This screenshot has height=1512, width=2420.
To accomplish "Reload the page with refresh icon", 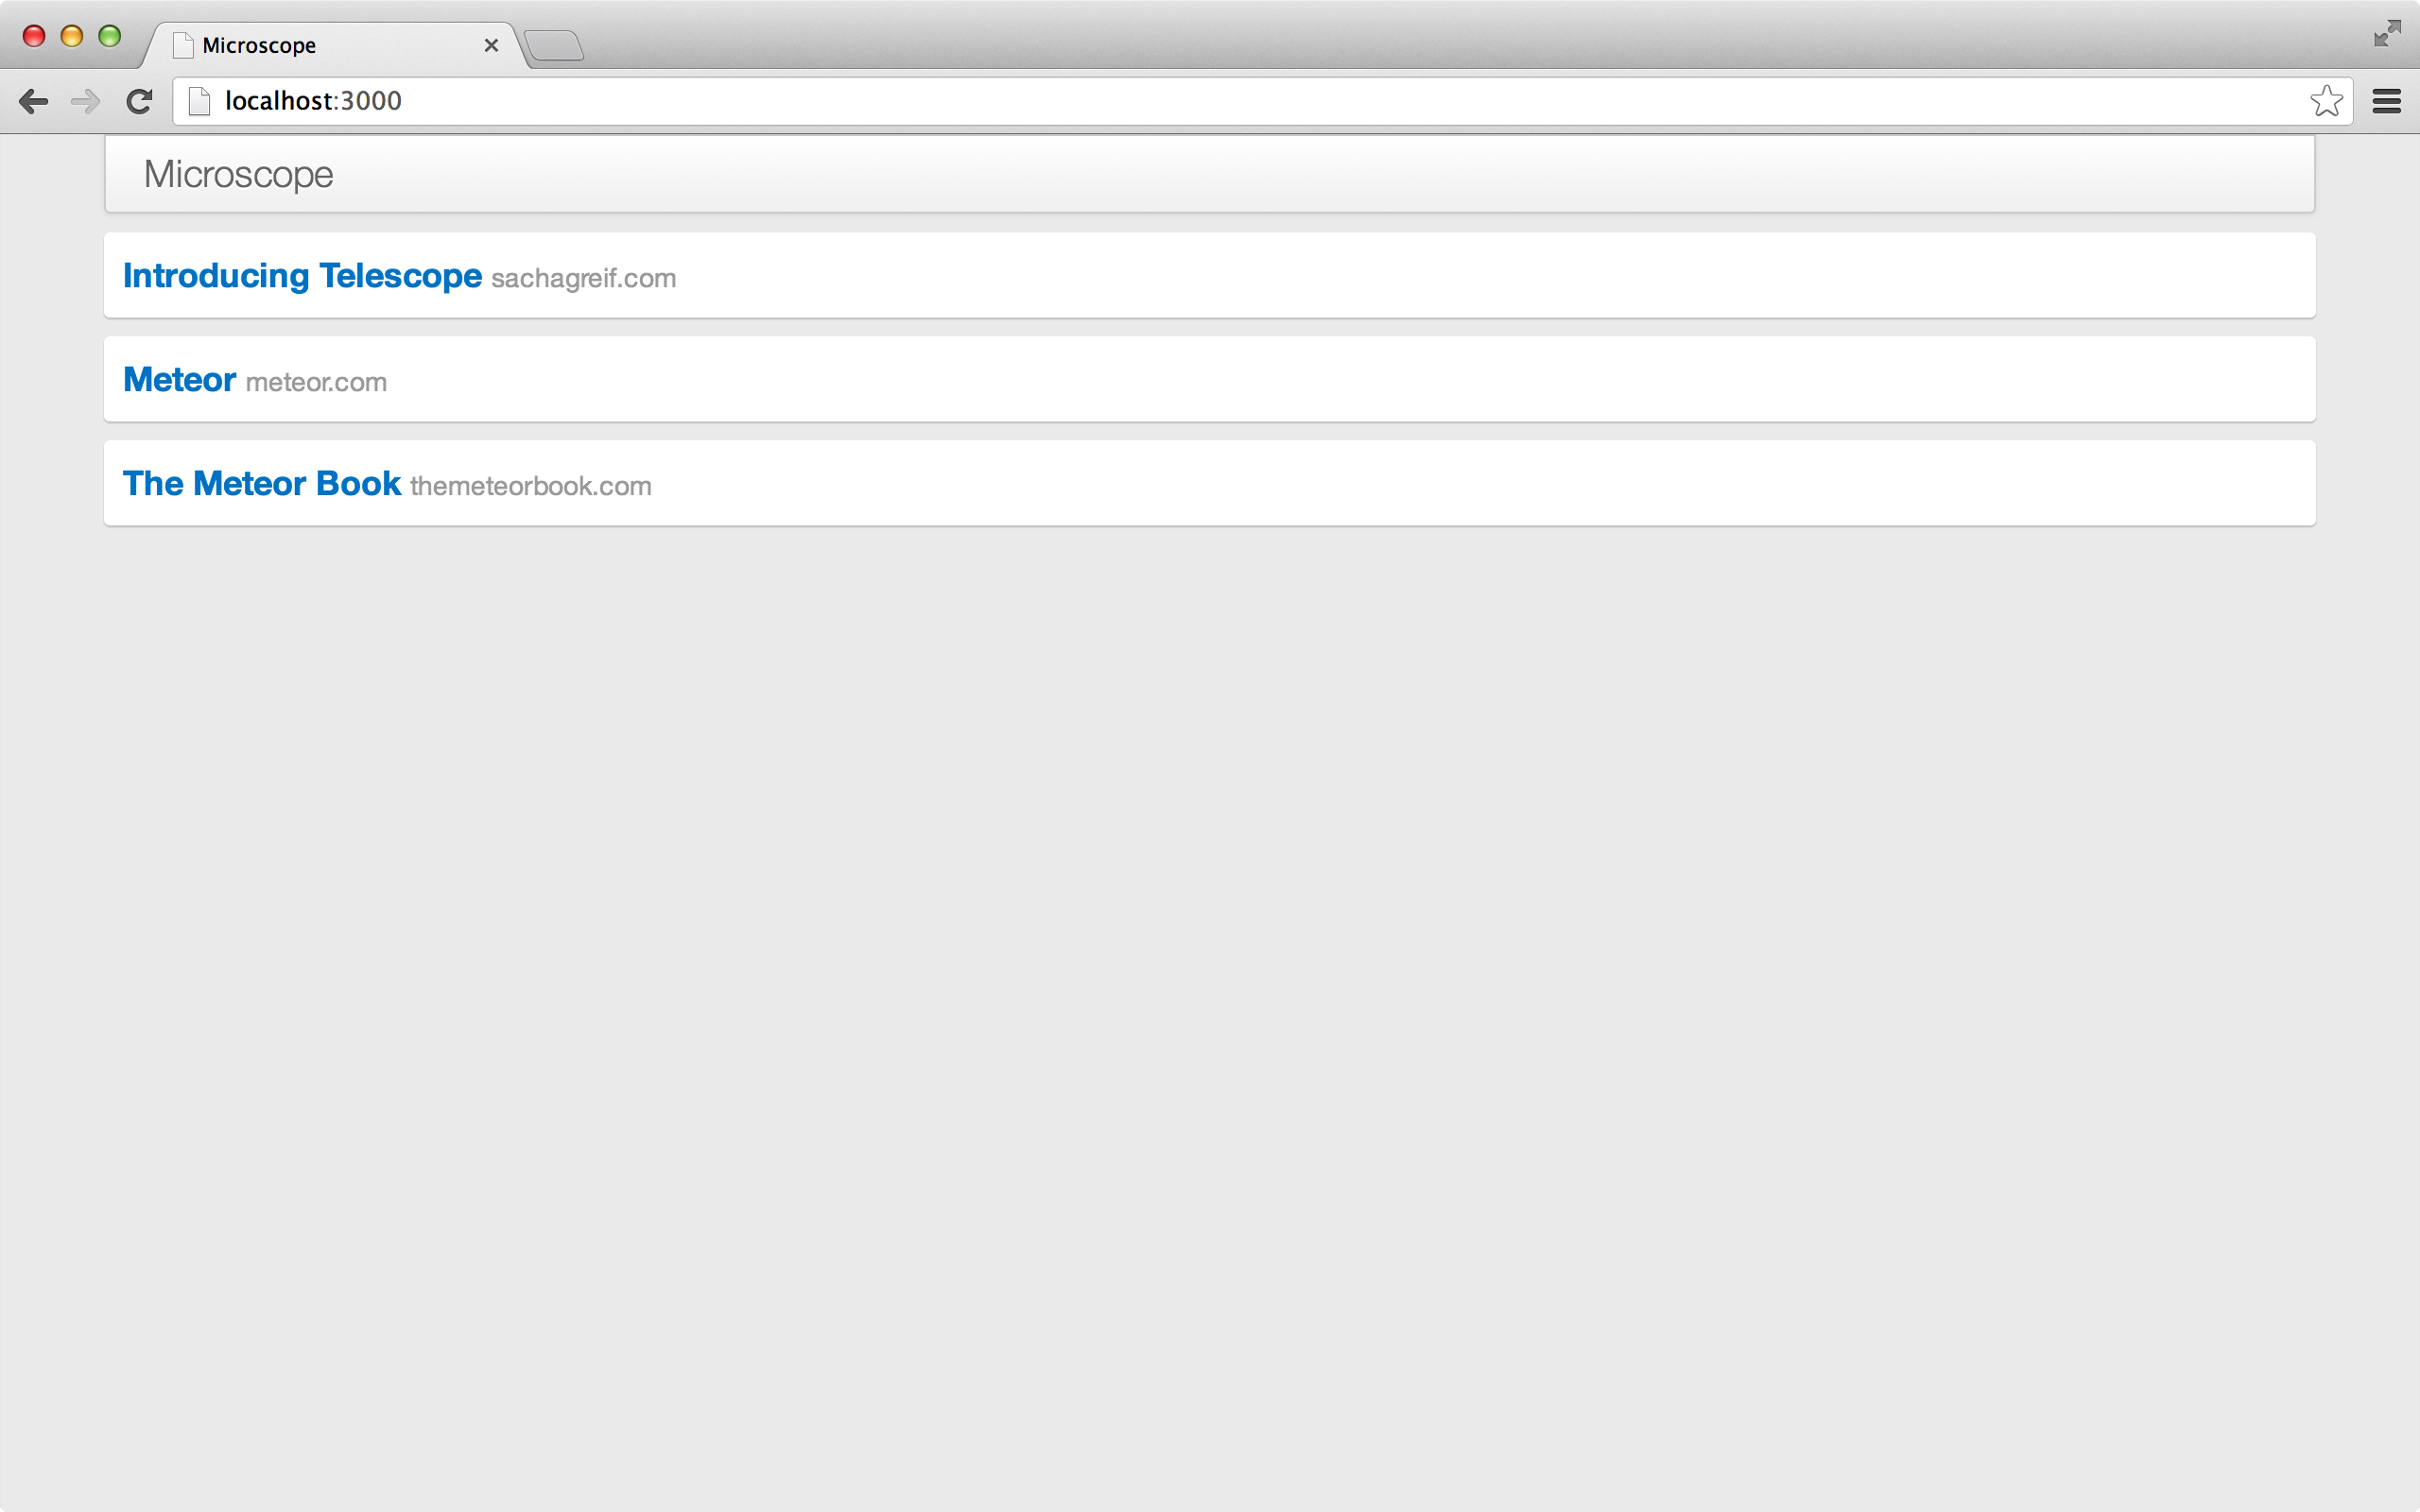I will coord(139,101).
